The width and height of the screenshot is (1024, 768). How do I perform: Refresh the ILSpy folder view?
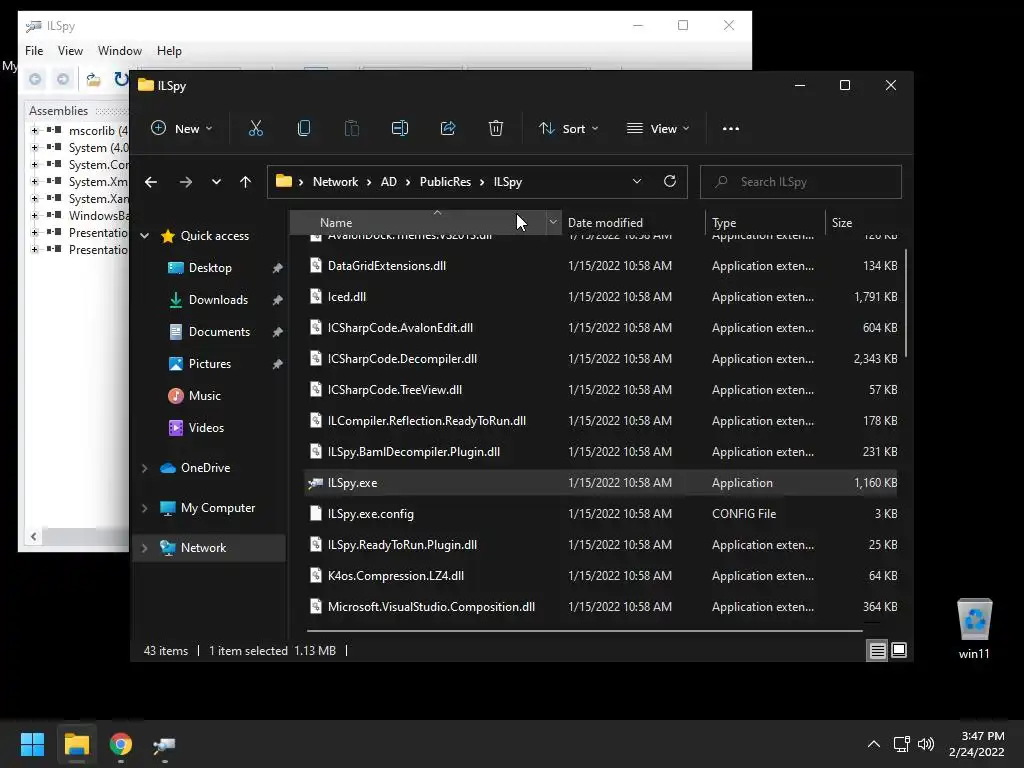[670, 182]
